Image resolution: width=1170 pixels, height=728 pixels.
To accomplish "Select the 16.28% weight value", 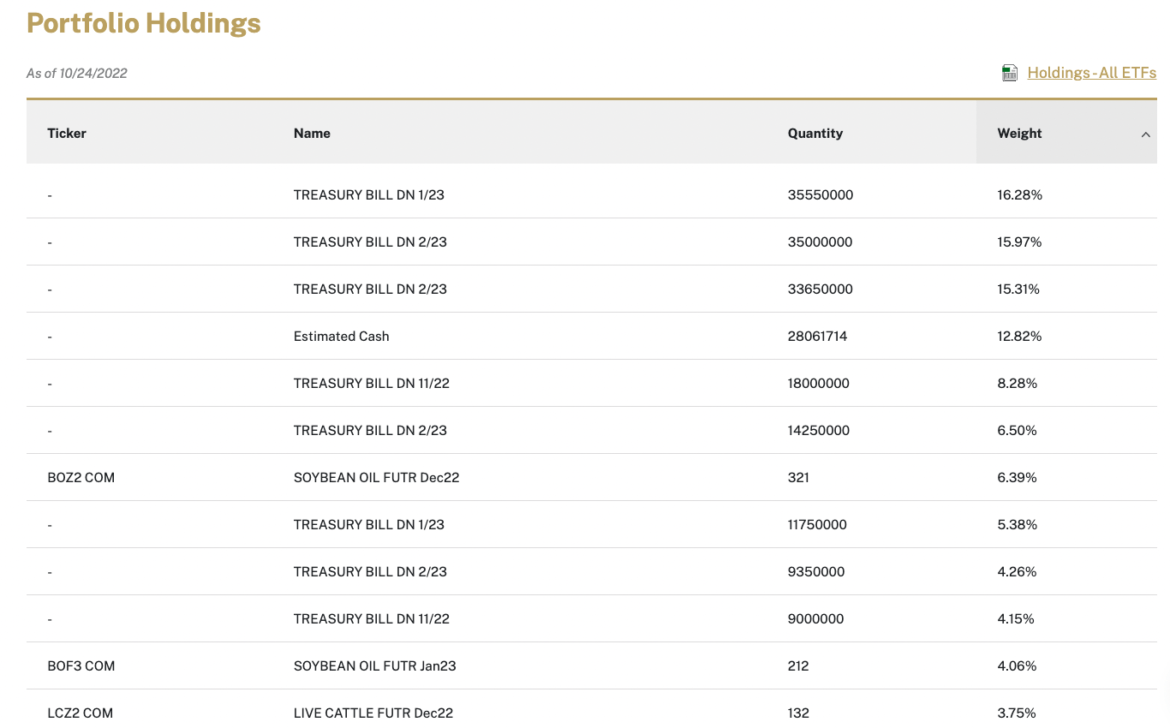I will pyautogui.click(x=1019, y=195).
